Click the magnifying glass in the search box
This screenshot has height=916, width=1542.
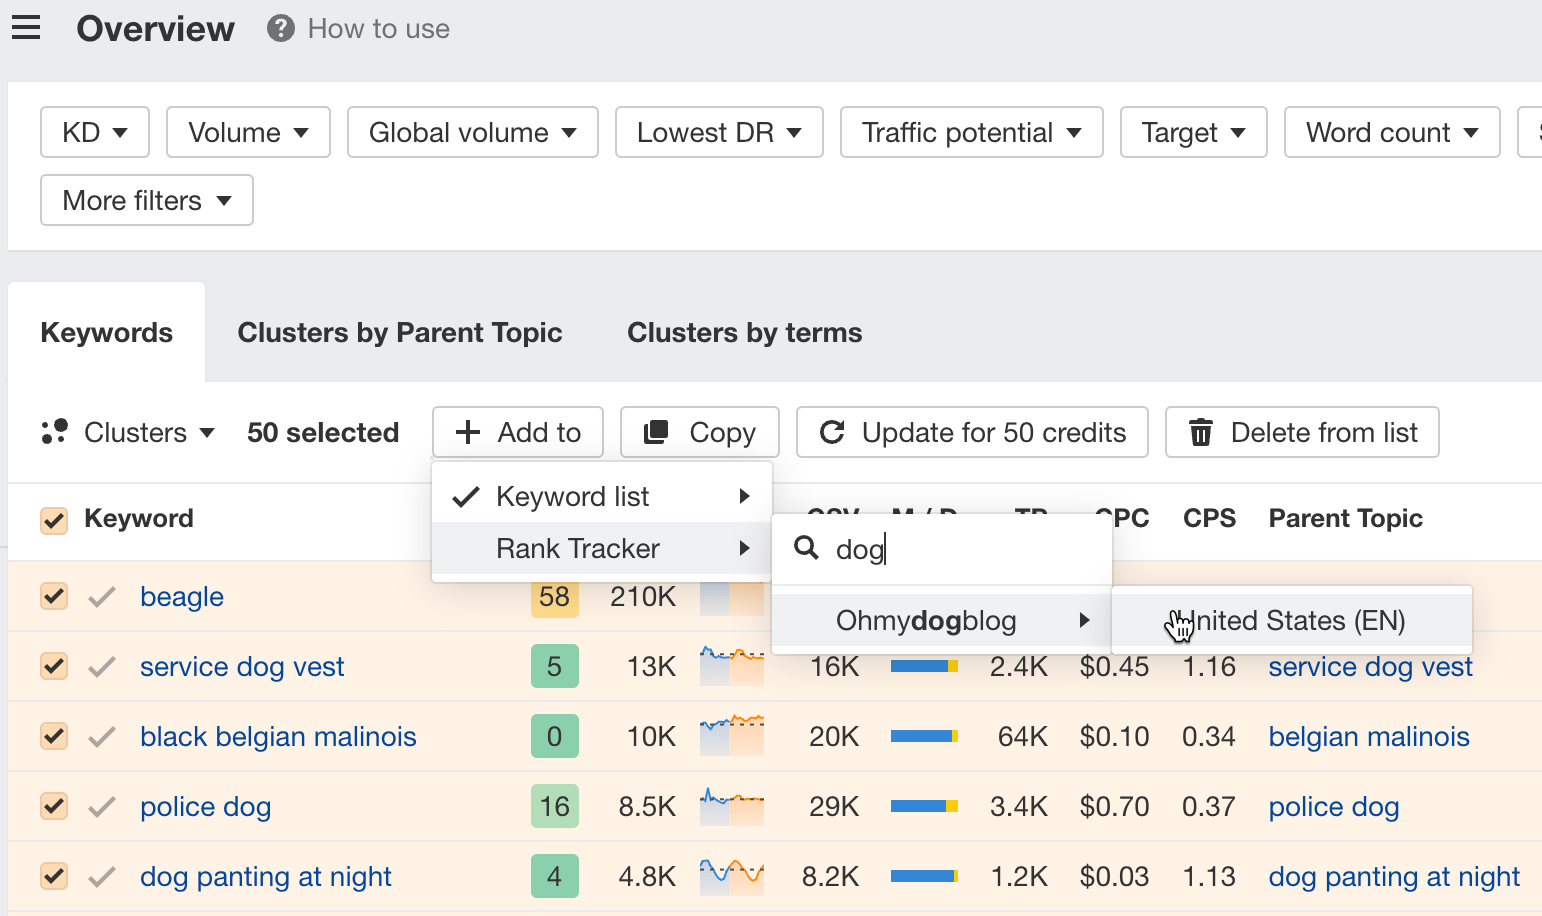[x=806, y=549]
